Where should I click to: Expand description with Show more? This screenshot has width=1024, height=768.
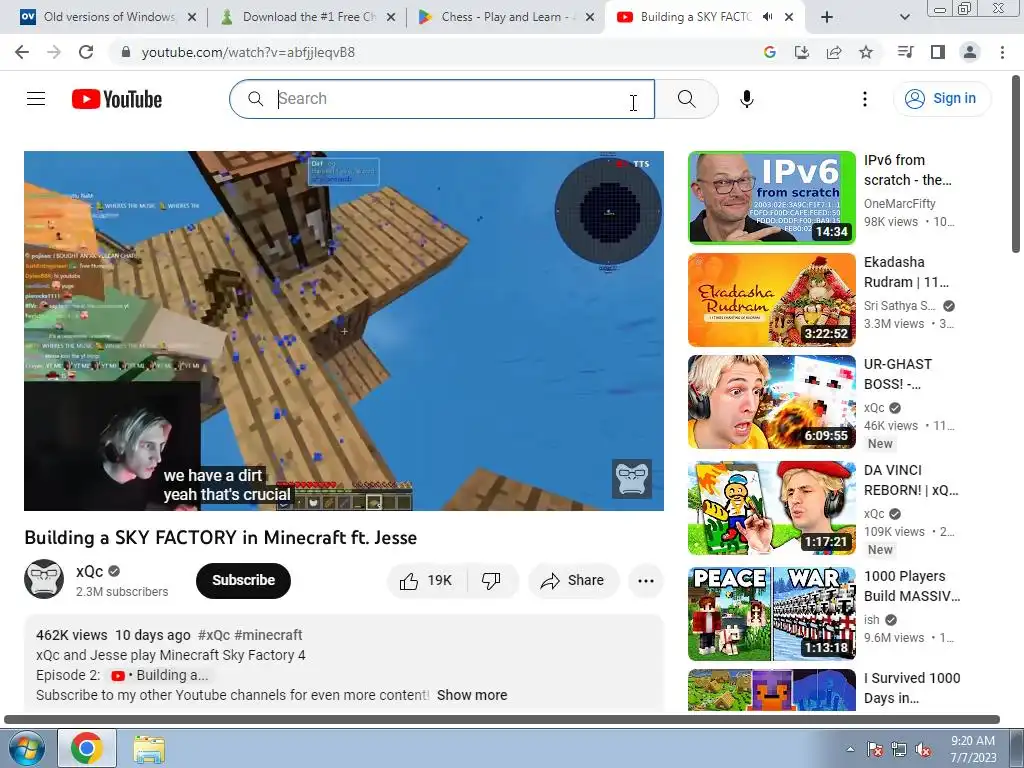coord(472,695)
